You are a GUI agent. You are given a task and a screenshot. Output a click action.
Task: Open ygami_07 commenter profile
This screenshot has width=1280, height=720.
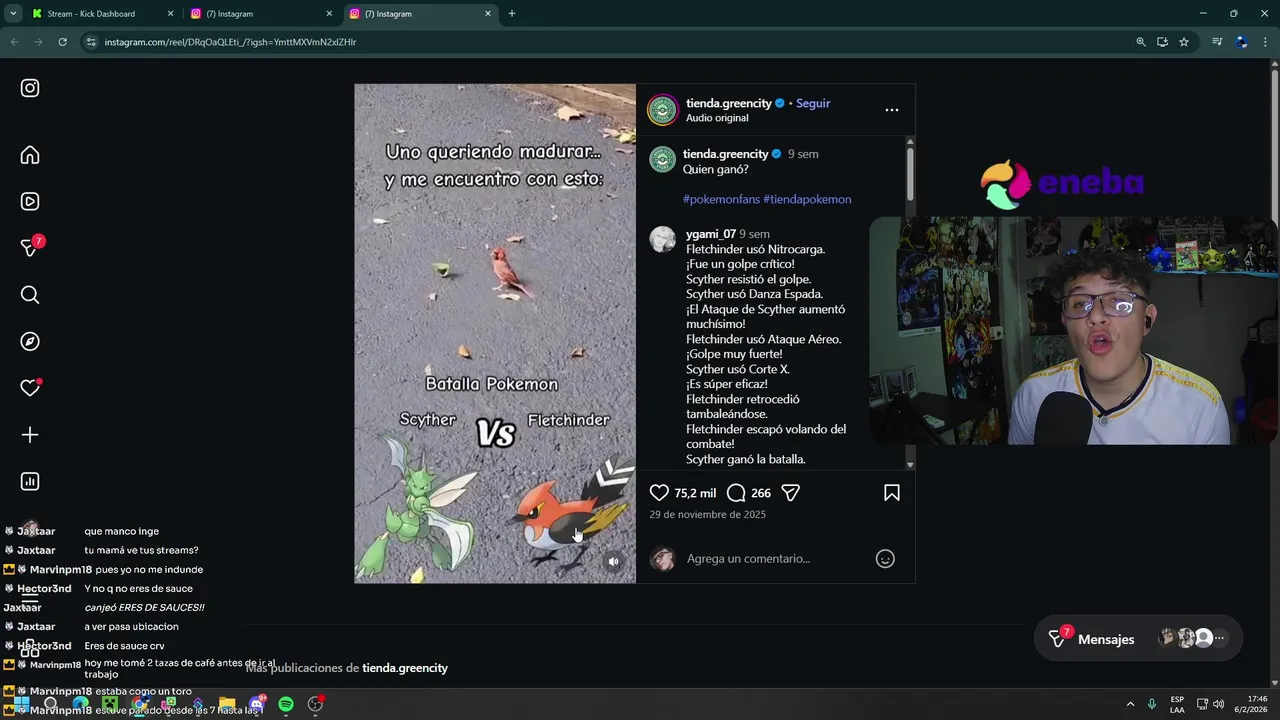711,234
